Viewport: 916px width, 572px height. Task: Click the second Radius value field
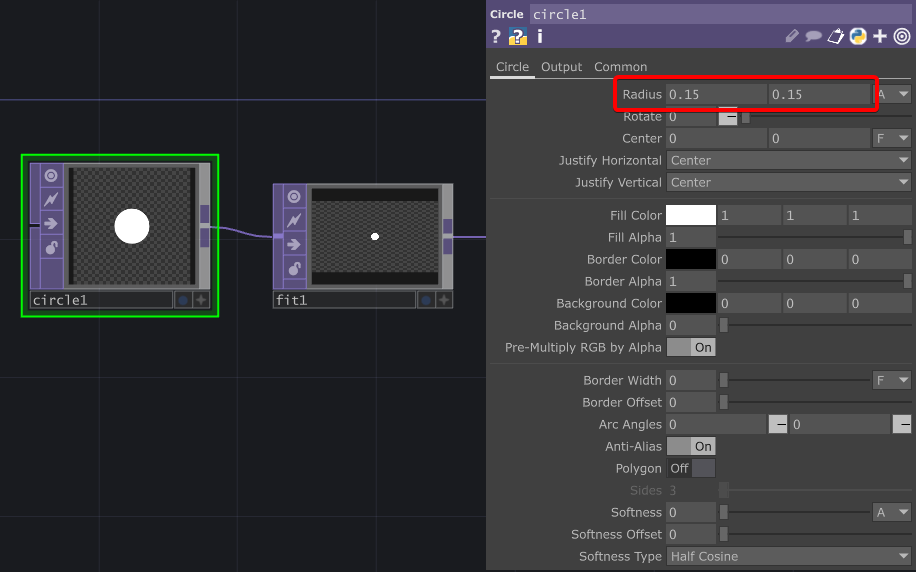point(820,94)
